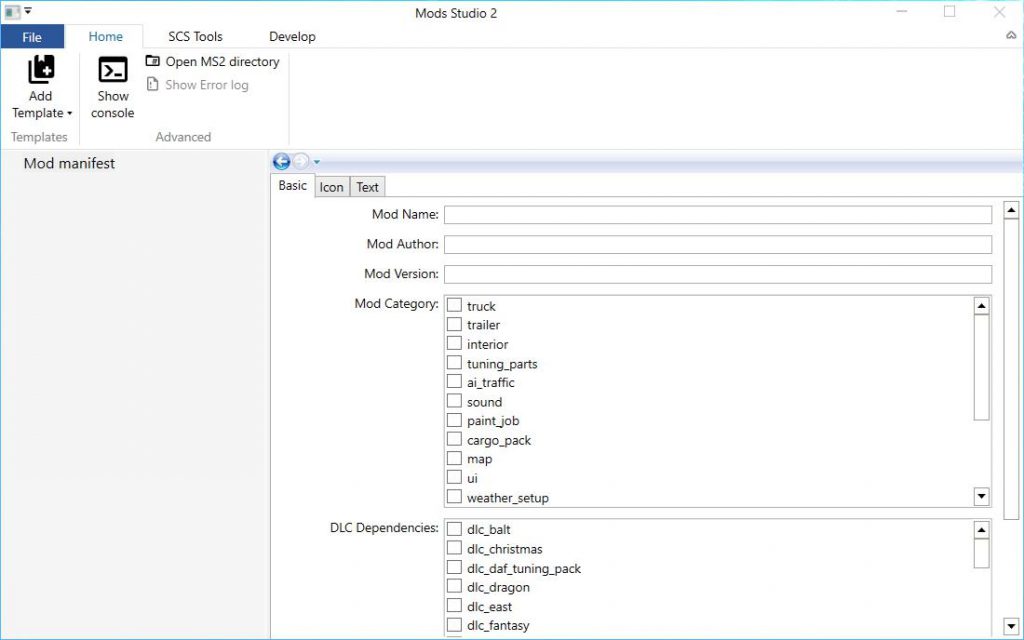Click the Show Error log document icon
This screenshot has height=640, width=1024.
pyautogui.click(x=152, y=85)
